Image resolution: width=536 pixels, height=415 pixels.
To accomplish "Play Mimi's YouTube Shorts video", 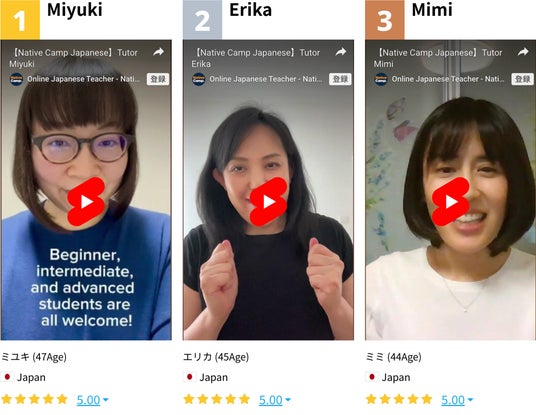I will tap(451, 202).
